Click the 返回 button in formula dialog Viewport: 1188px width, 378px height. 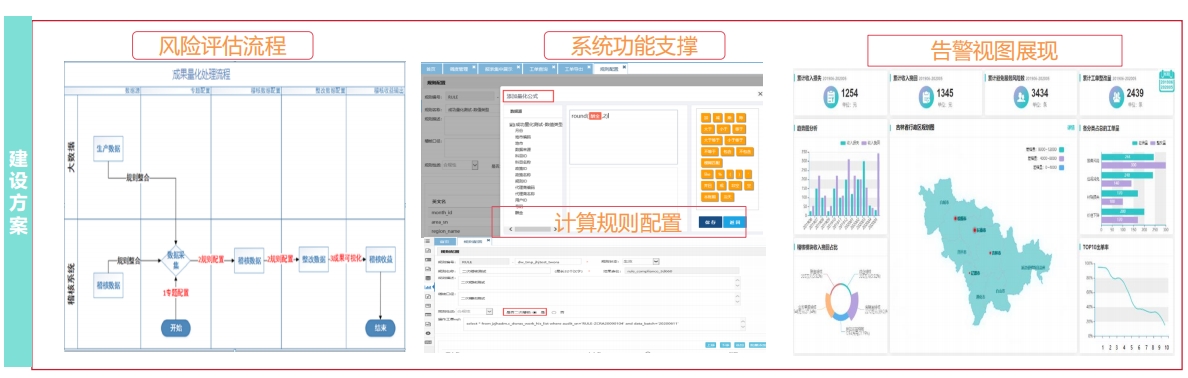coord(735,222)
